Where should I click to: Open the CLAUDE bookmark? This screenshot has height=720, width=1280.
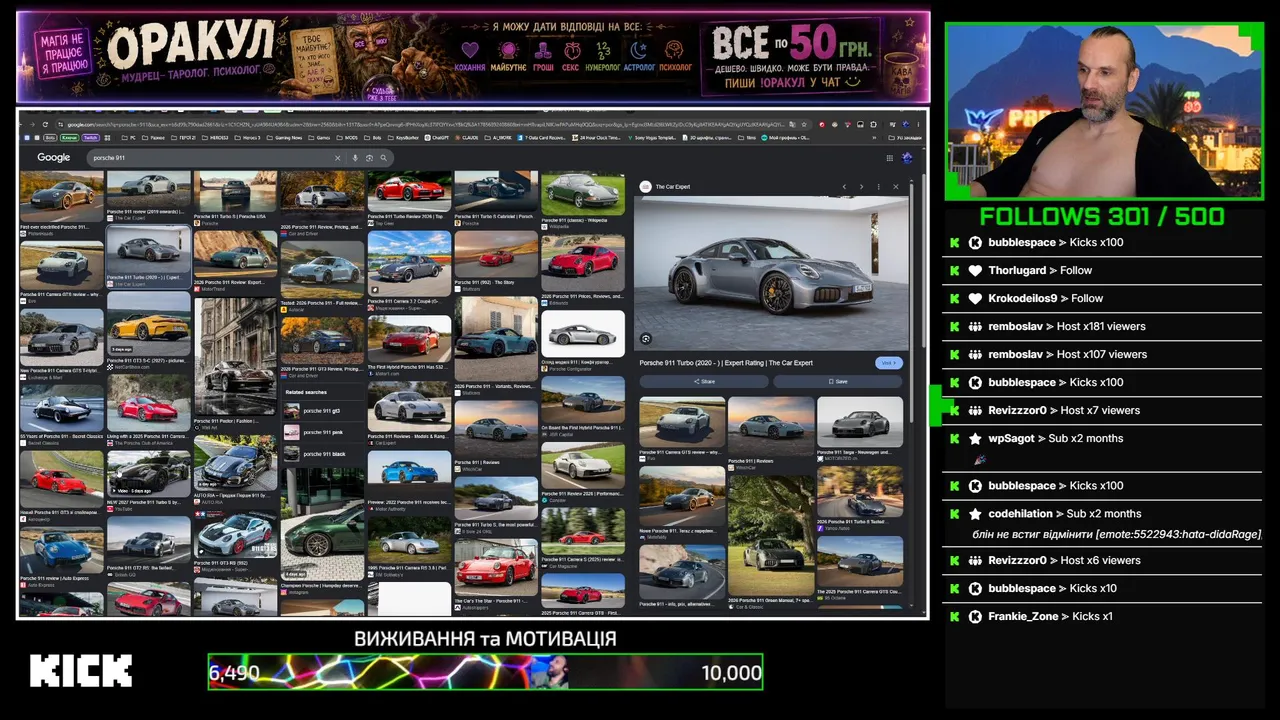(x=467, y=138)
